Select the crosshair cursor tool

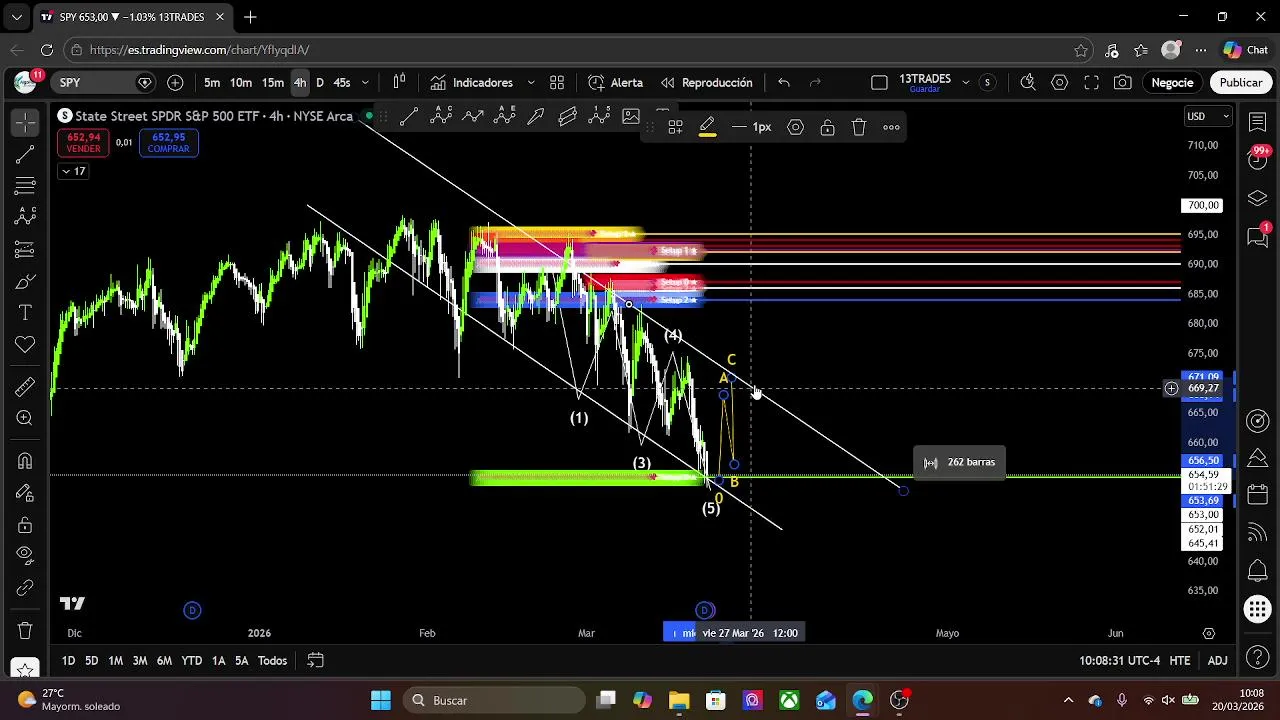click(x=25, y=122)
